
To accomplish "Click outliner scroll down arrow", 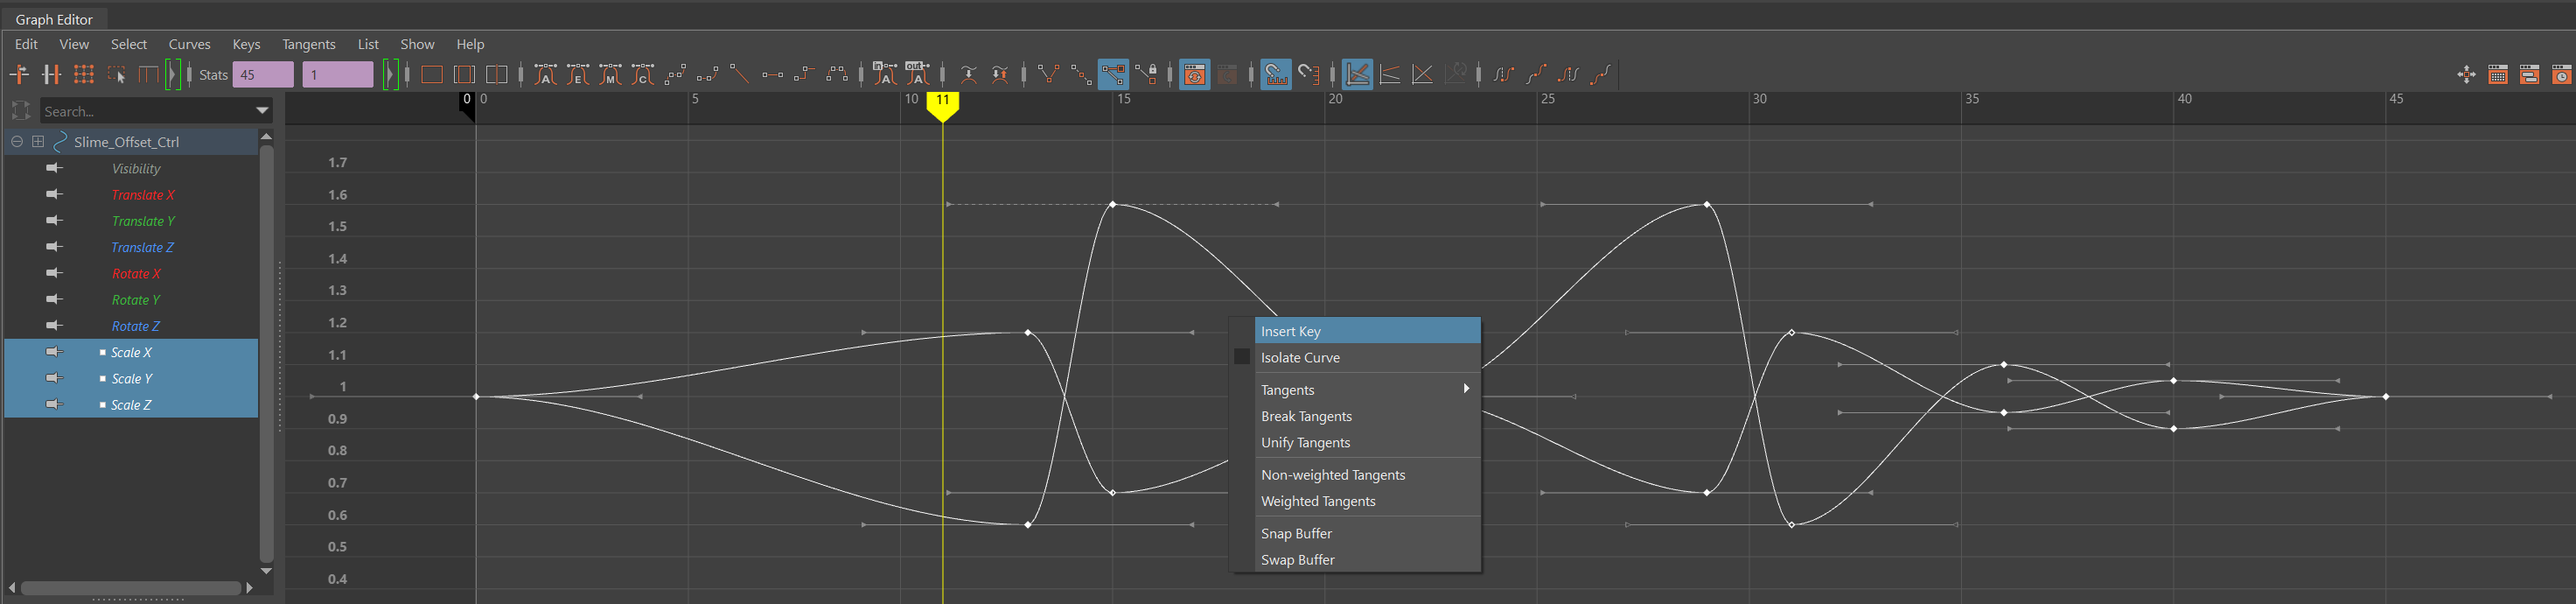I will pos(266,571).
